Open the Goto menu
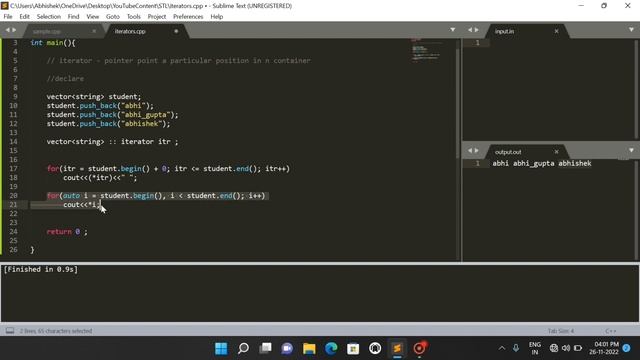 point(113,17)
